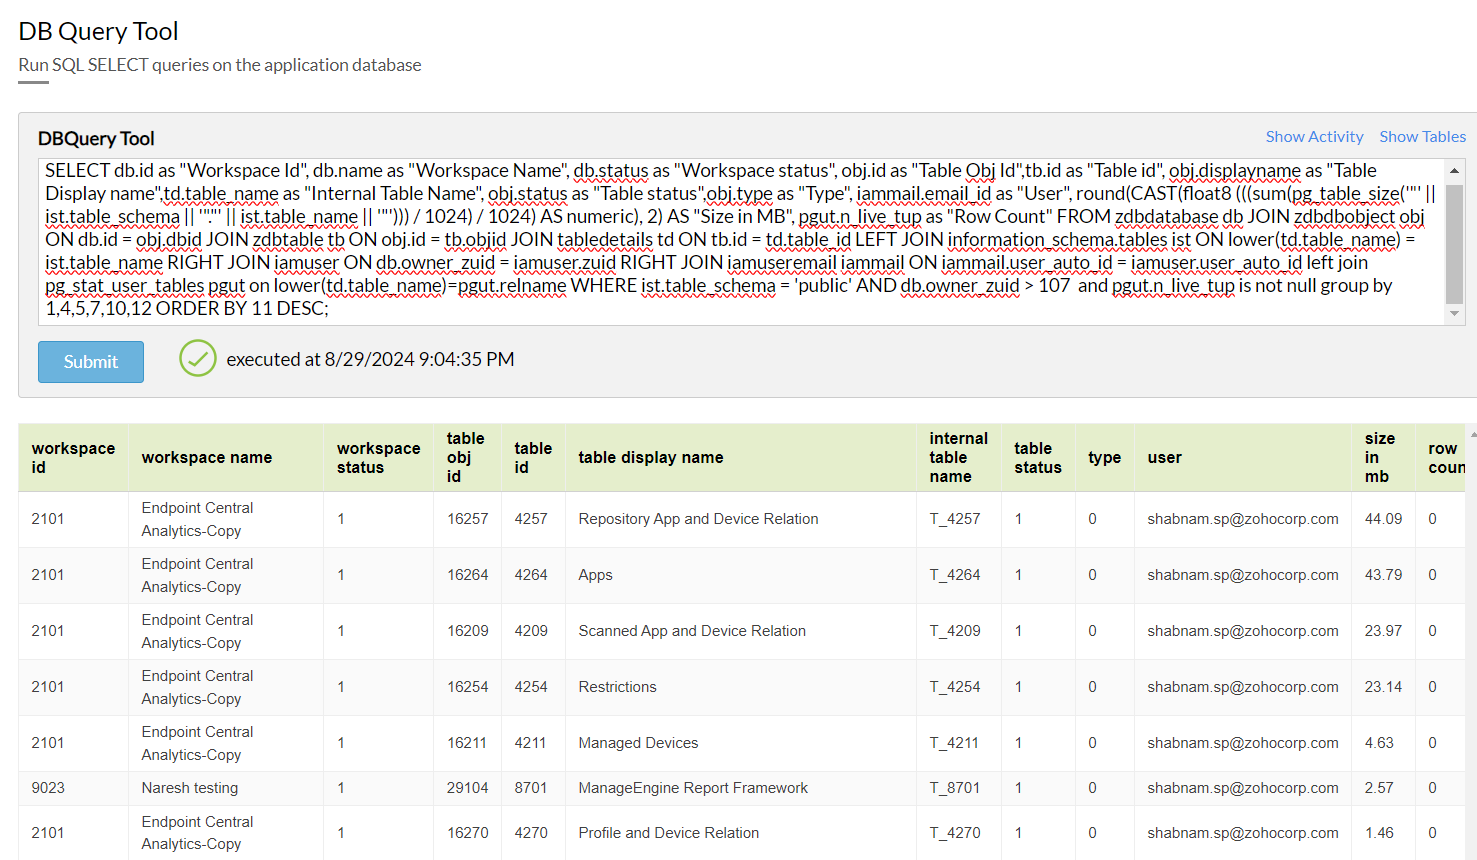Click the 'internal table name' column header
Image resolution: width=1477 pixels, height=860 pixels.
coord(958,458)
